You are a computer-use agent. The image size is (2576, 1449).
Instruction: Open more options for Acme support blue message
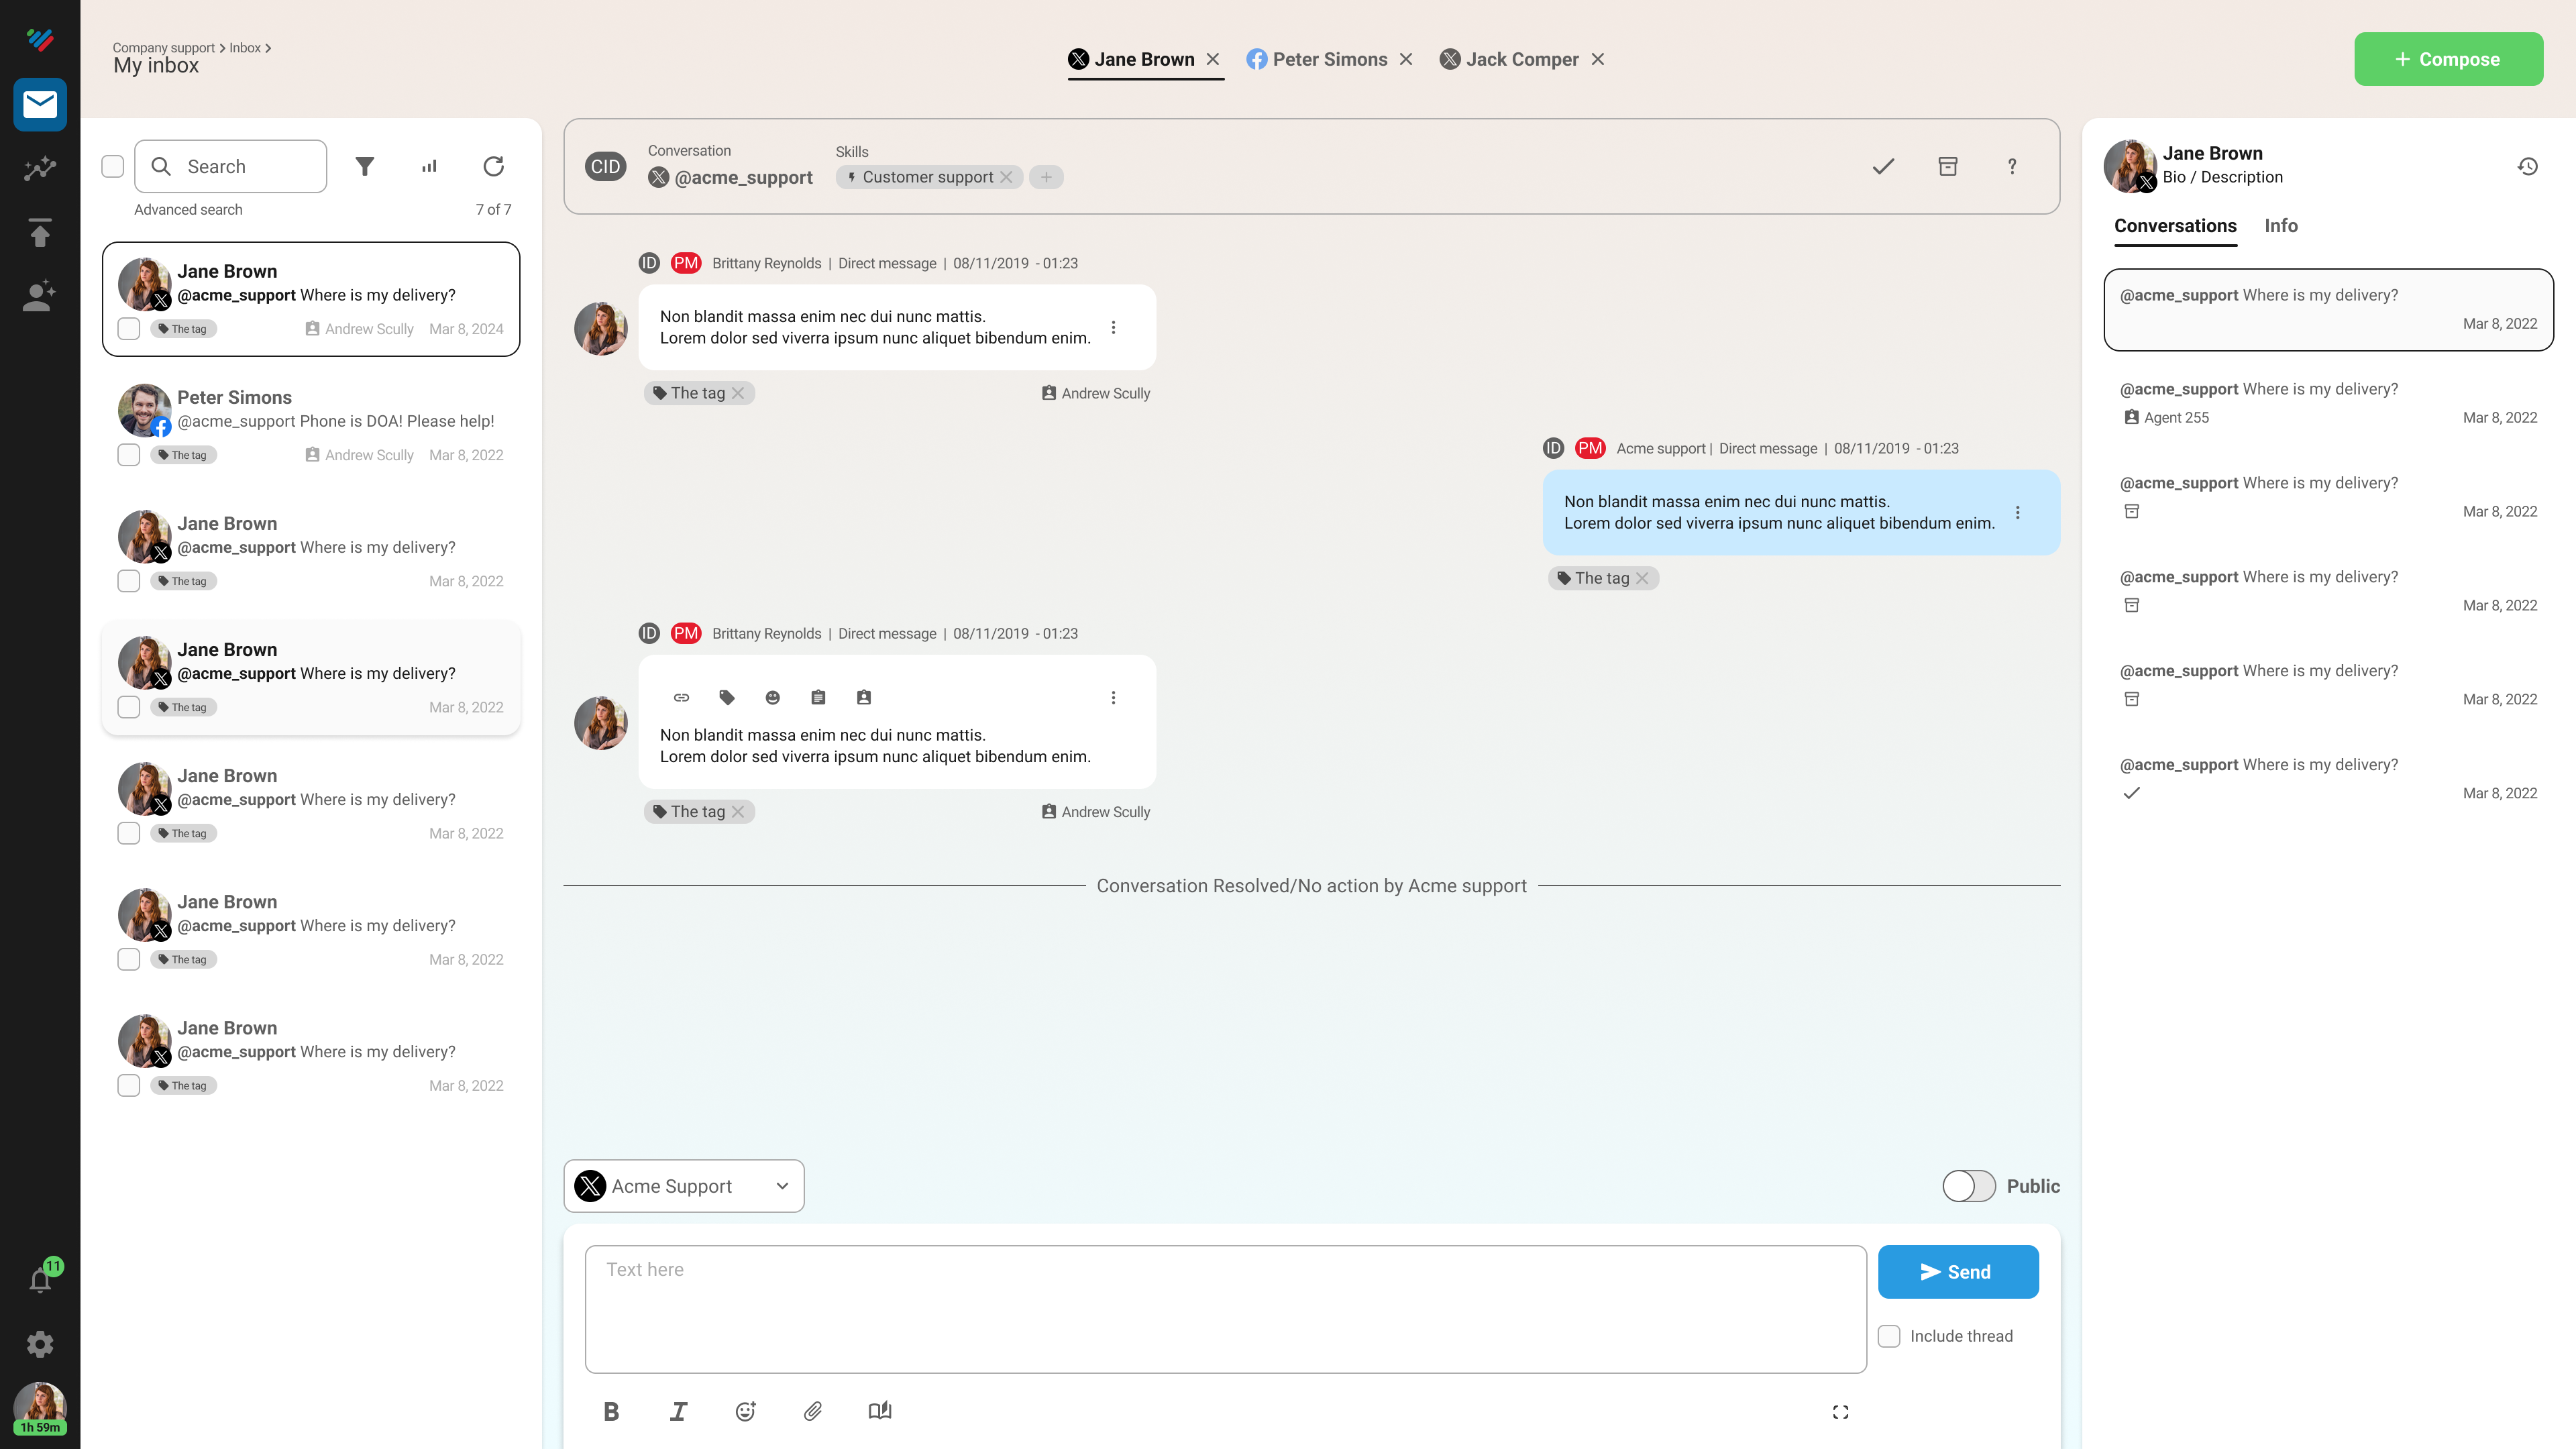tap(2017, 512)
